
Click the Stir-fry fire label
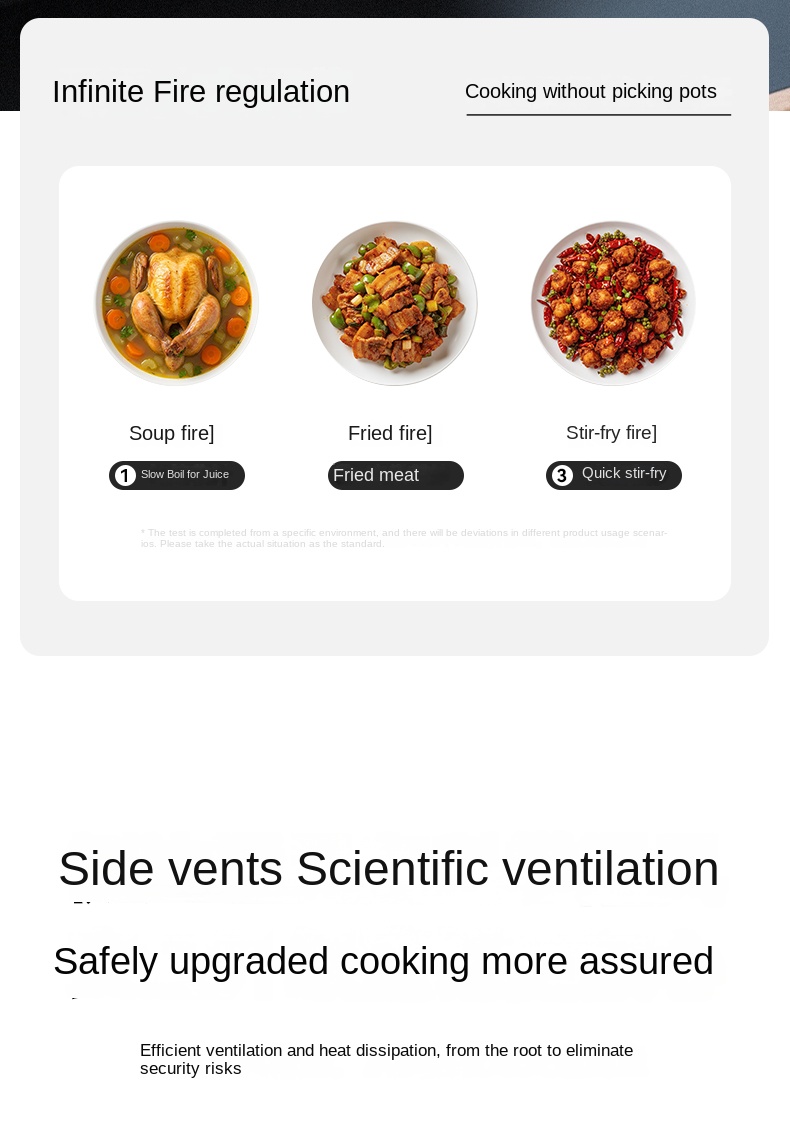pos(611,433)
